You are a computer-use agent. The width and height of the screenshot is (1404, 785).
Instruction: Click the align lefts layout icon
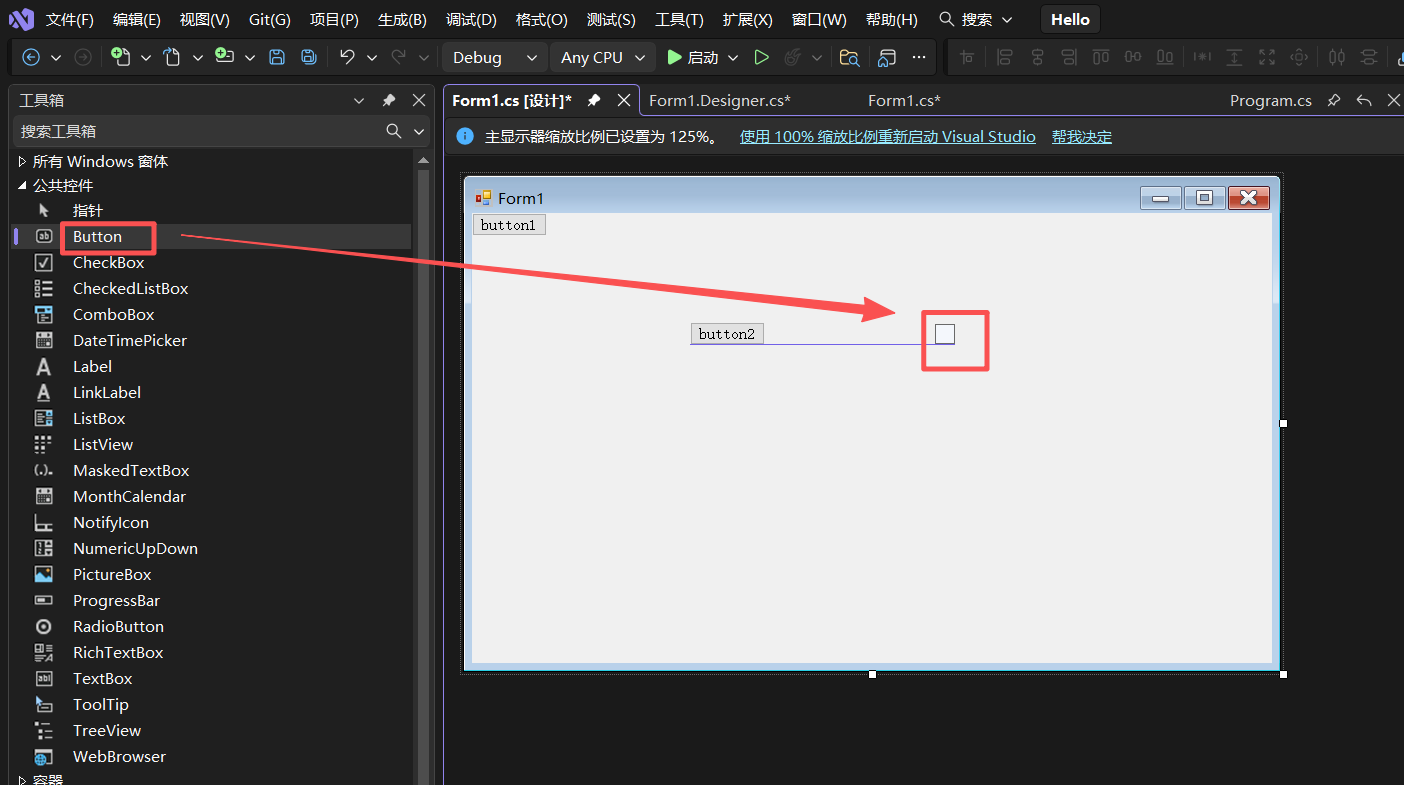(x=1004, y=58)
